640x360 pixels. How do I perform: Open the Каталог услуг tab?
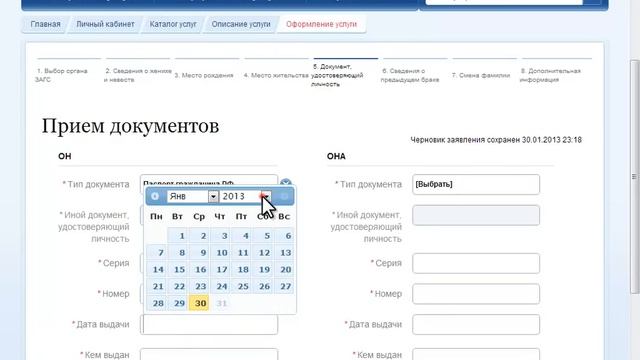173,24
